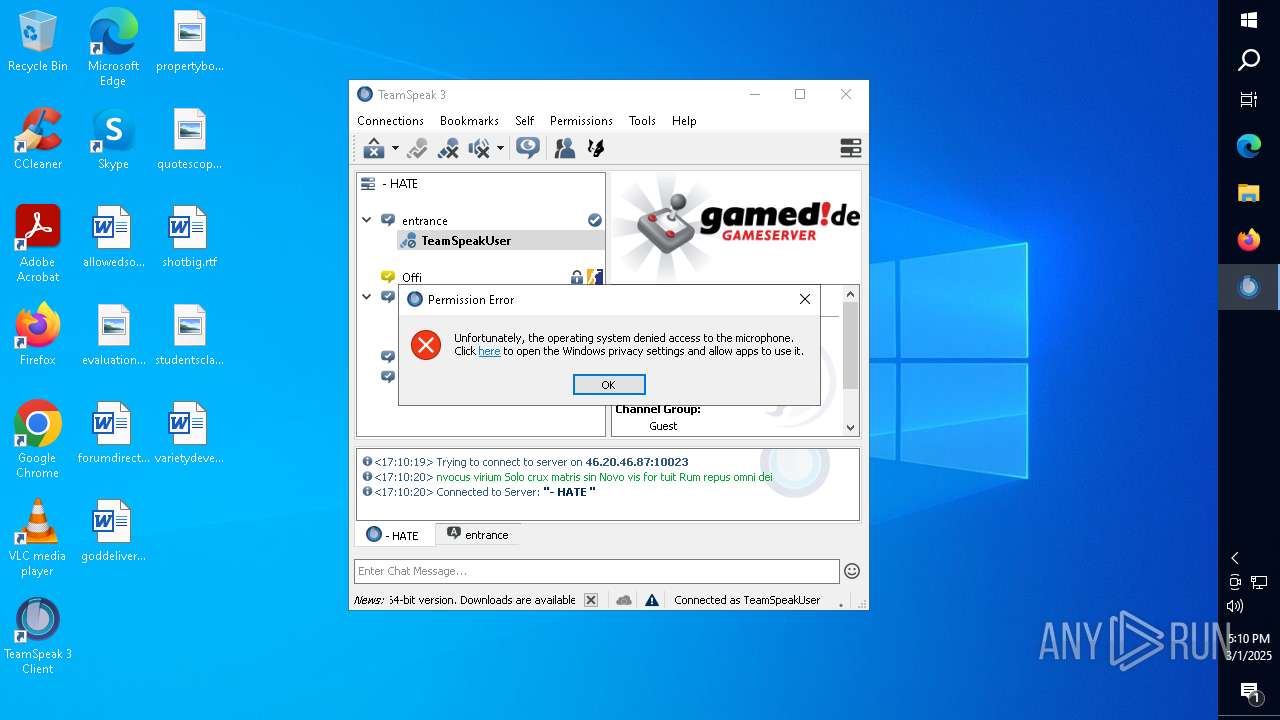Screen dimensions: 1280x720
Task: Select the - HATE server row in the tree
Action: [x=481, y=184]
